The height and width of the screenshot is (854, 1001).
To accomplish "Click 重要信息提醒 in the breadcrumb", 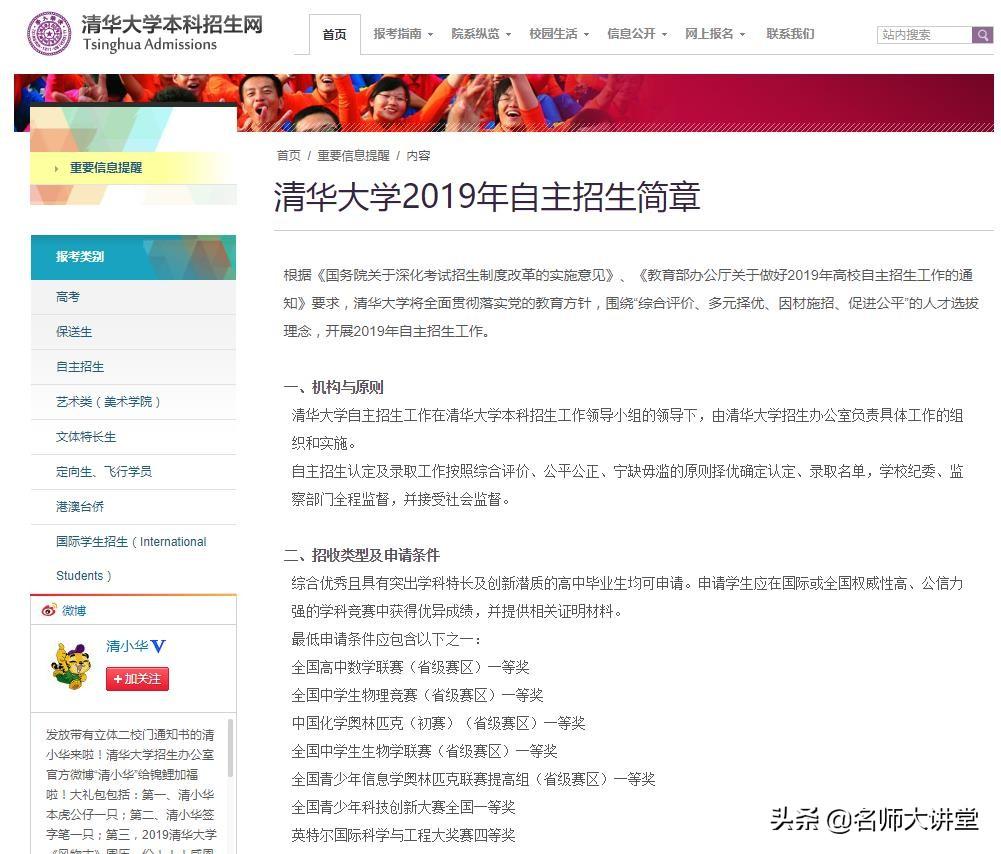I will (x=353, y=156).
